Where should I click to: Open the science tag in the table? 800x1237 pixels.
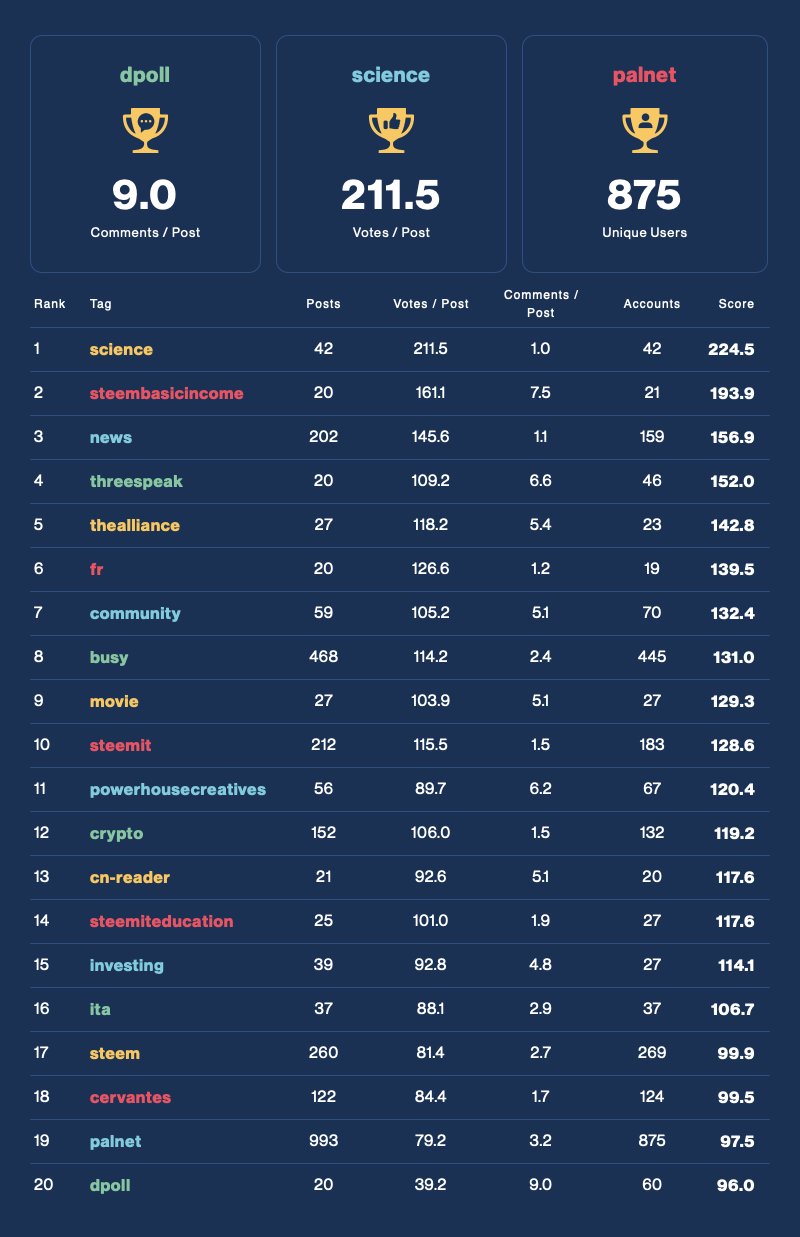[x=121, y=349]
